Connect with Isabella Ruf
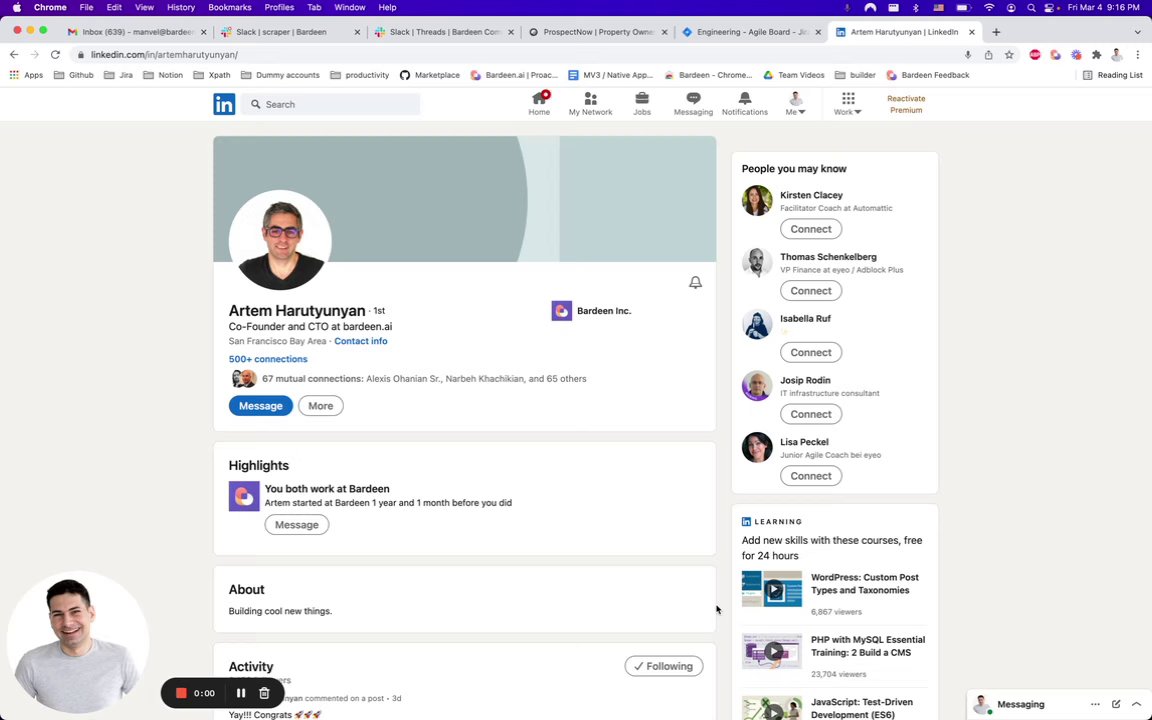The image size is (1152, 720). tap(811, 353)
